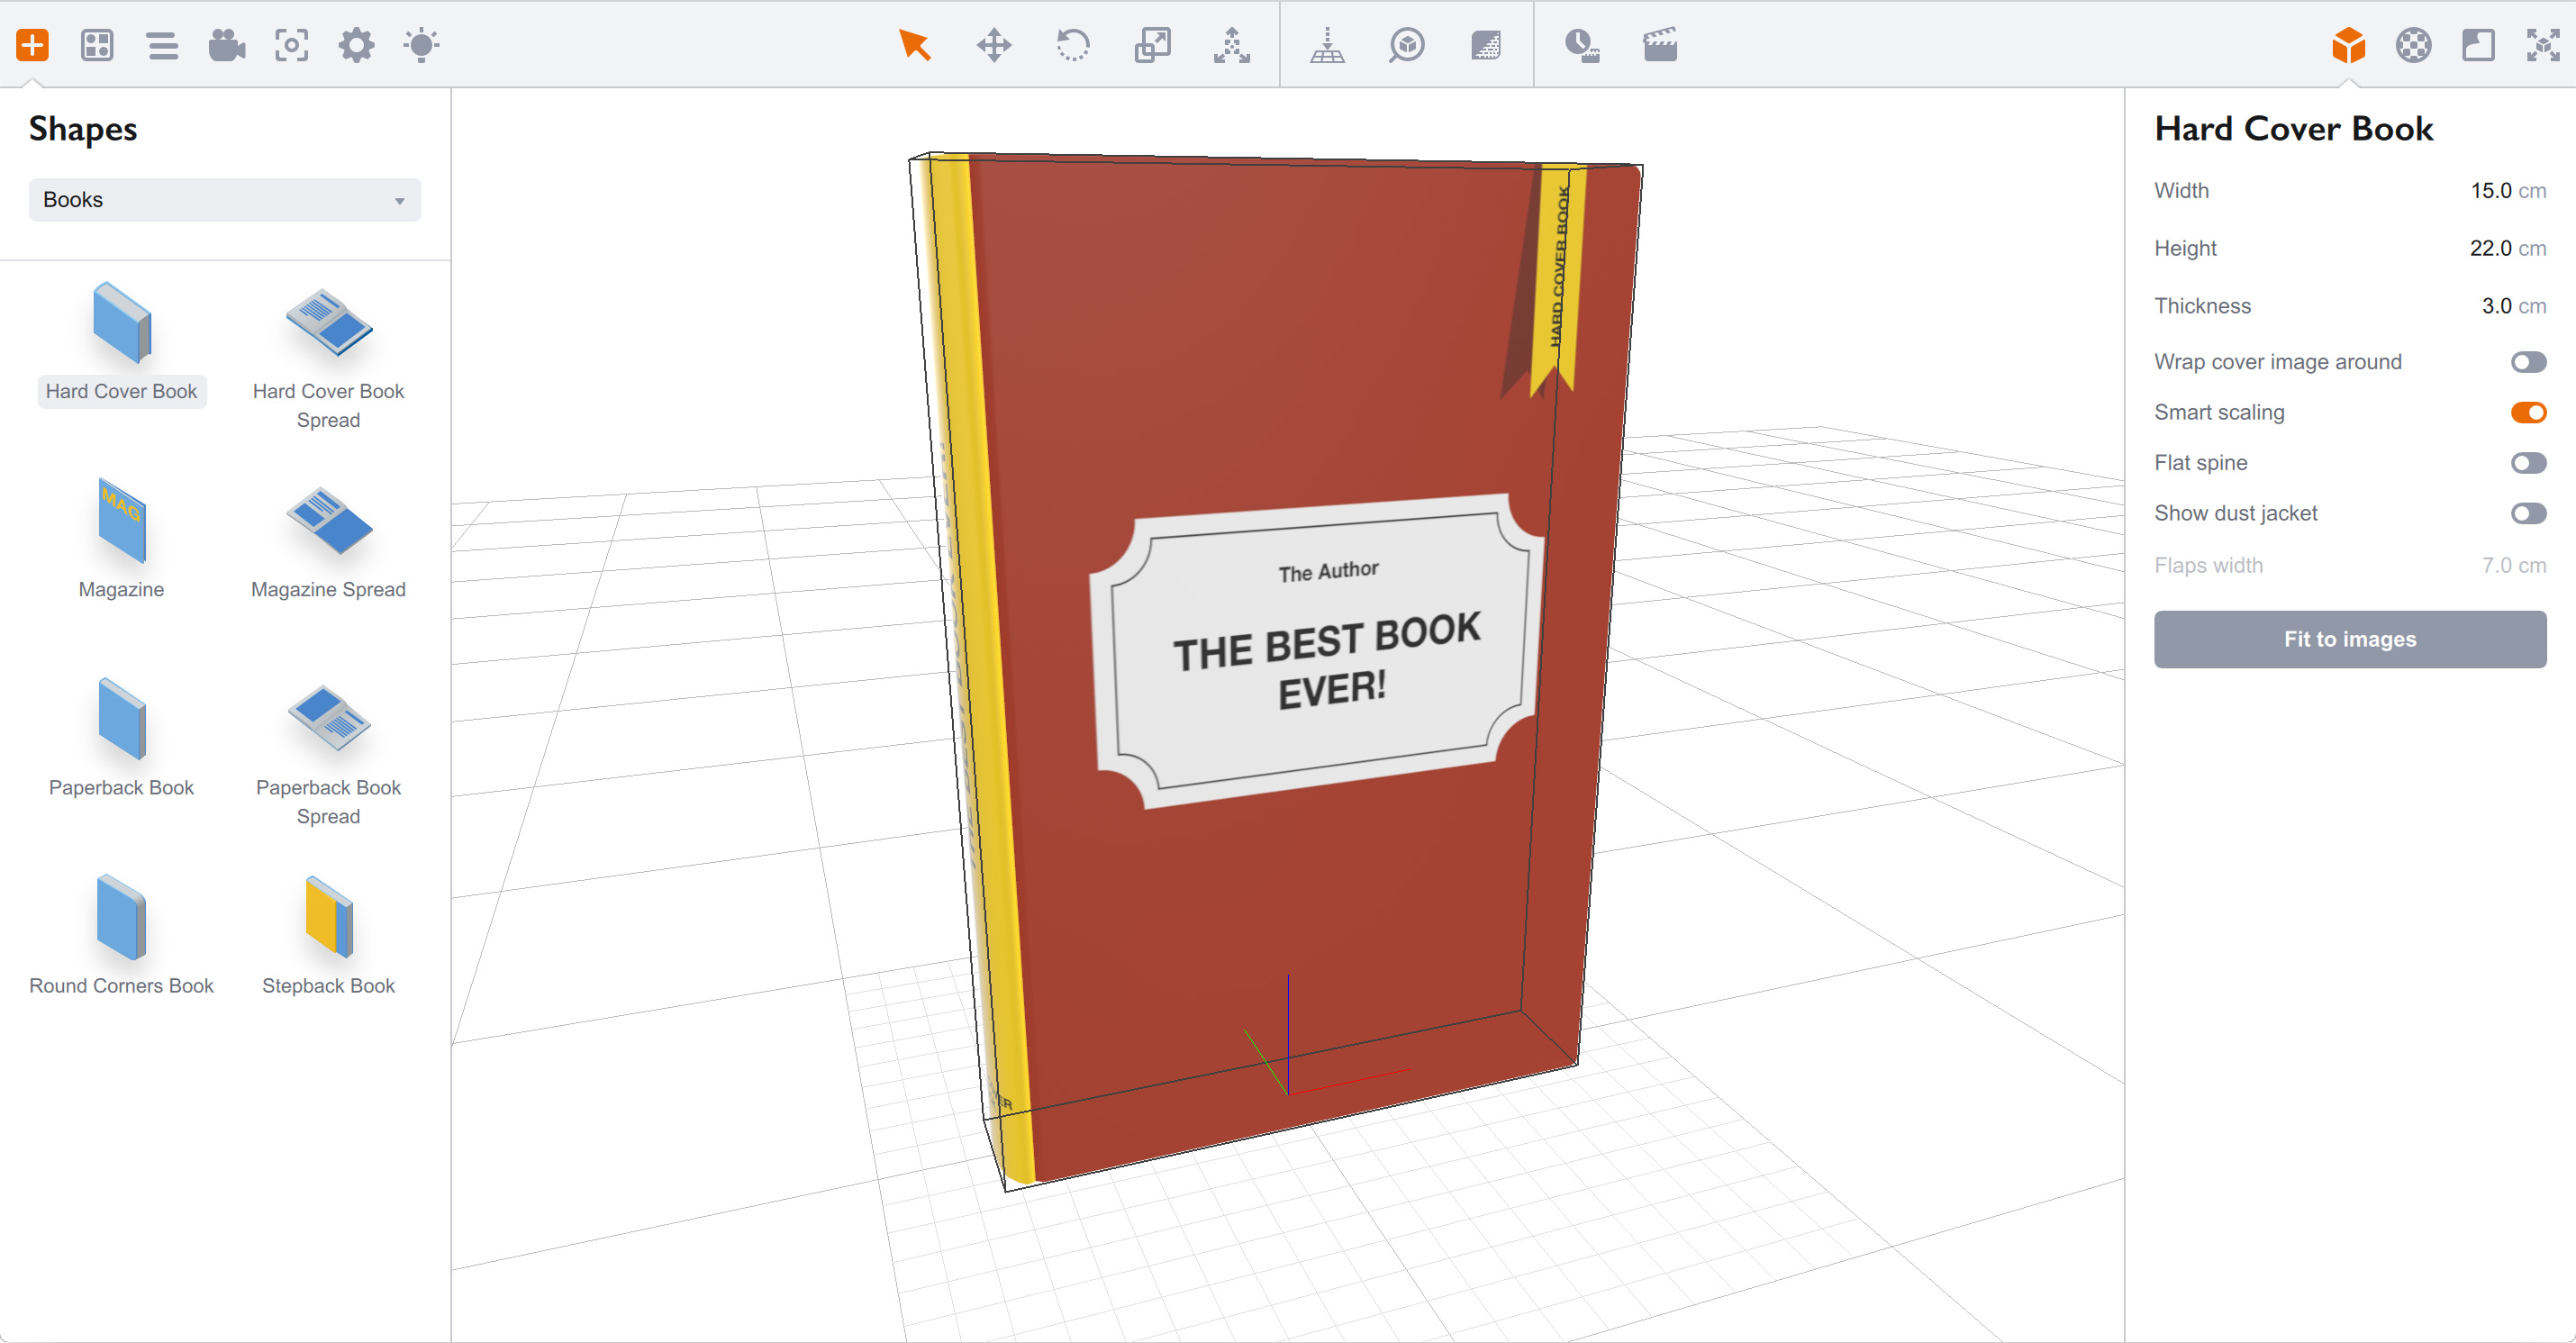The image size is (2576, 1343).
Task: Disable Smart scaling
Action: (x=2528, y=412)
